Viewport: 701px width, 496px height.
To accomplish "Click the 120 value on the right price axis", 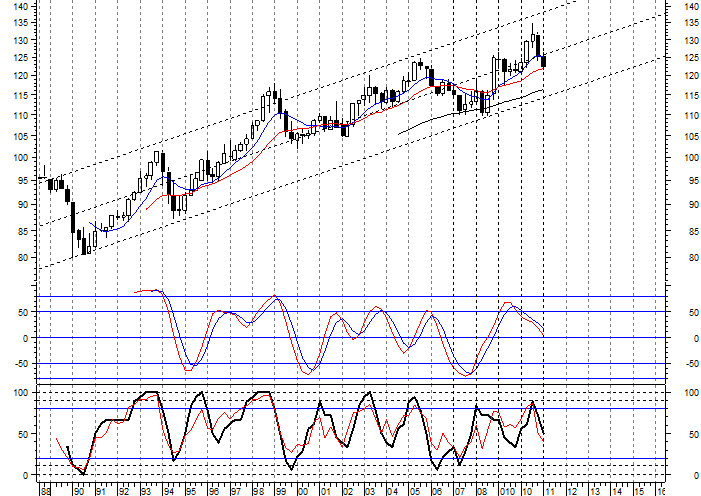I will pos(693,76).
